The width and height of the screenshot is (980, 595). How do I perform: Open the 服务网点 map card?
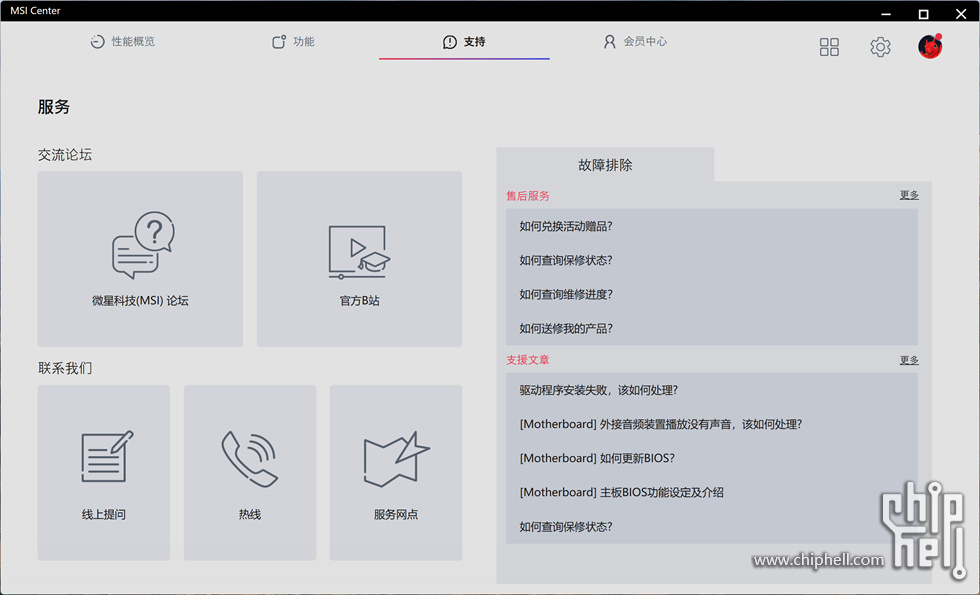point(396,472)
